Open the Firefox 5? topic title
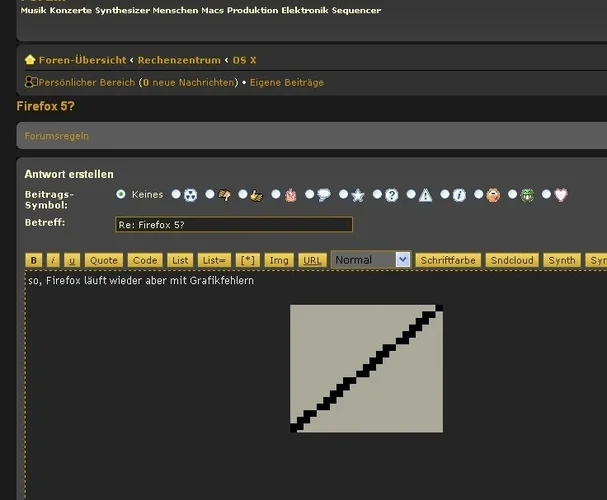Screen dimensions: 607x500 [45, 106]
